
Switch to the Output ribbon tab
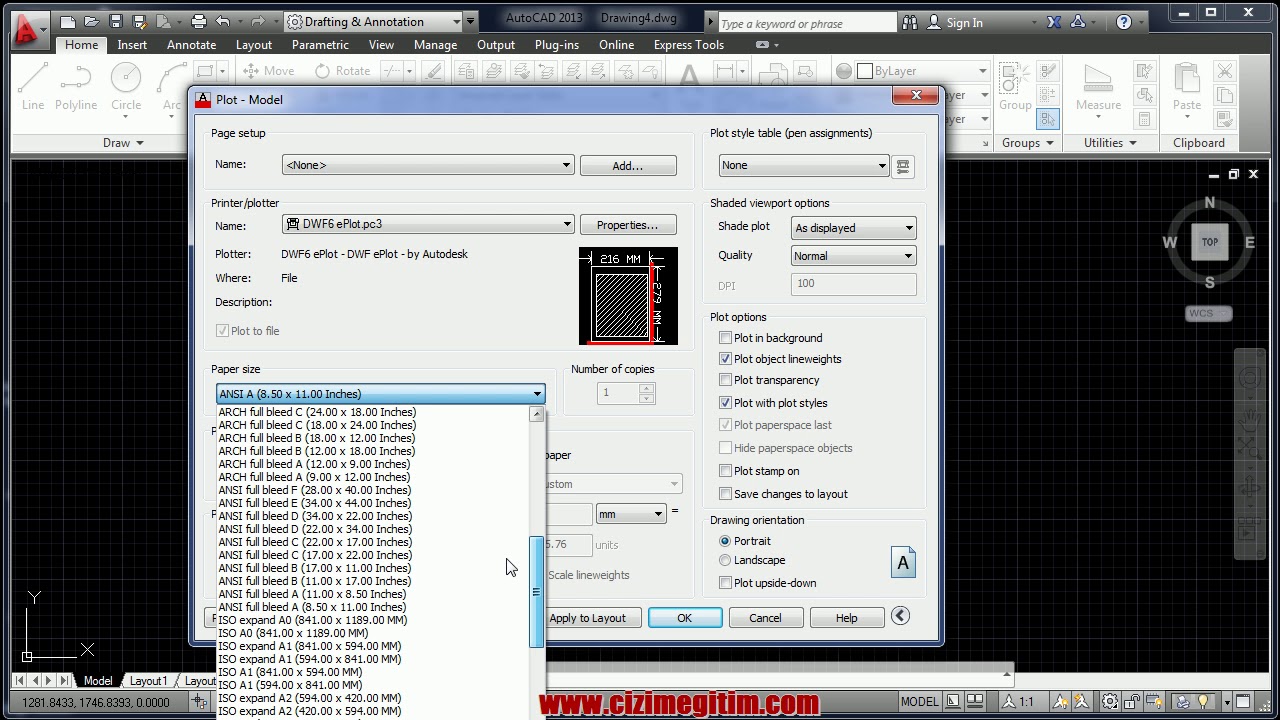pos(496,45)
